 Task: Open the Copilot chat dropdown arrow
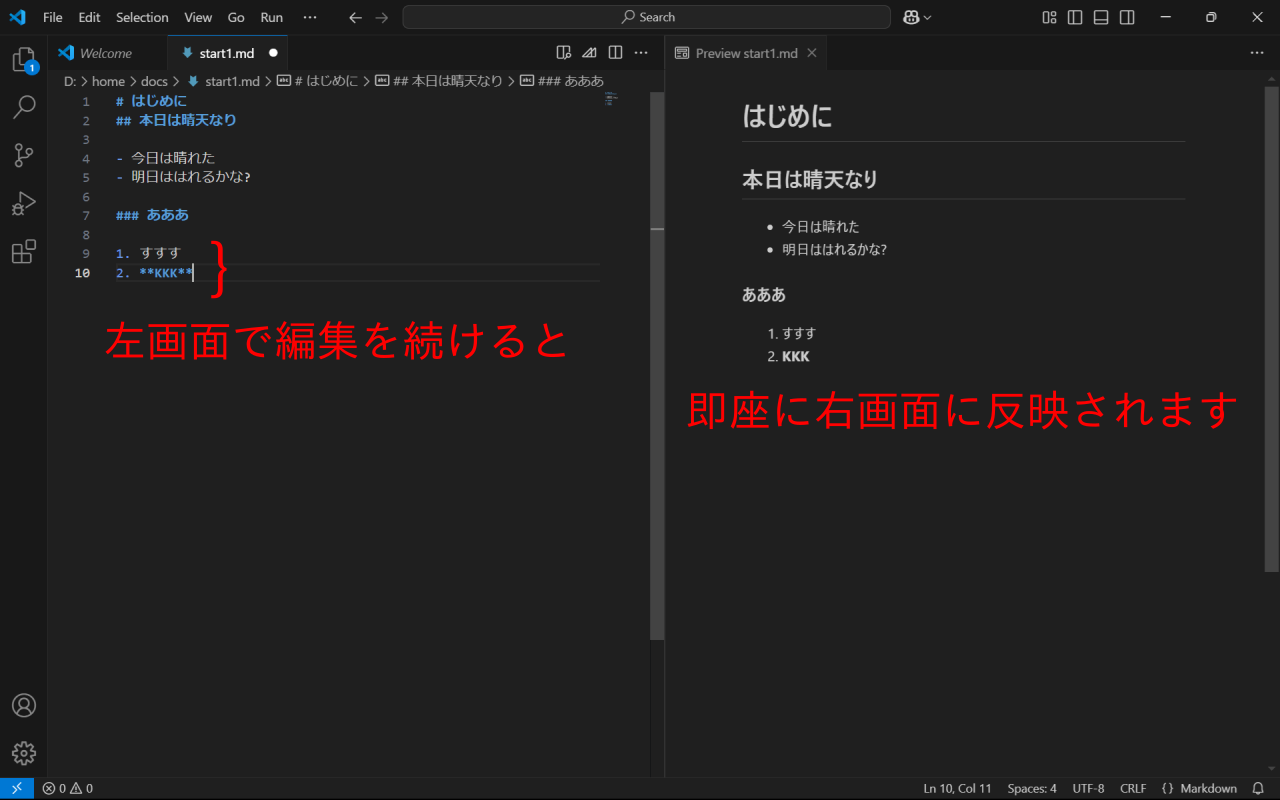tap(928, 17)
